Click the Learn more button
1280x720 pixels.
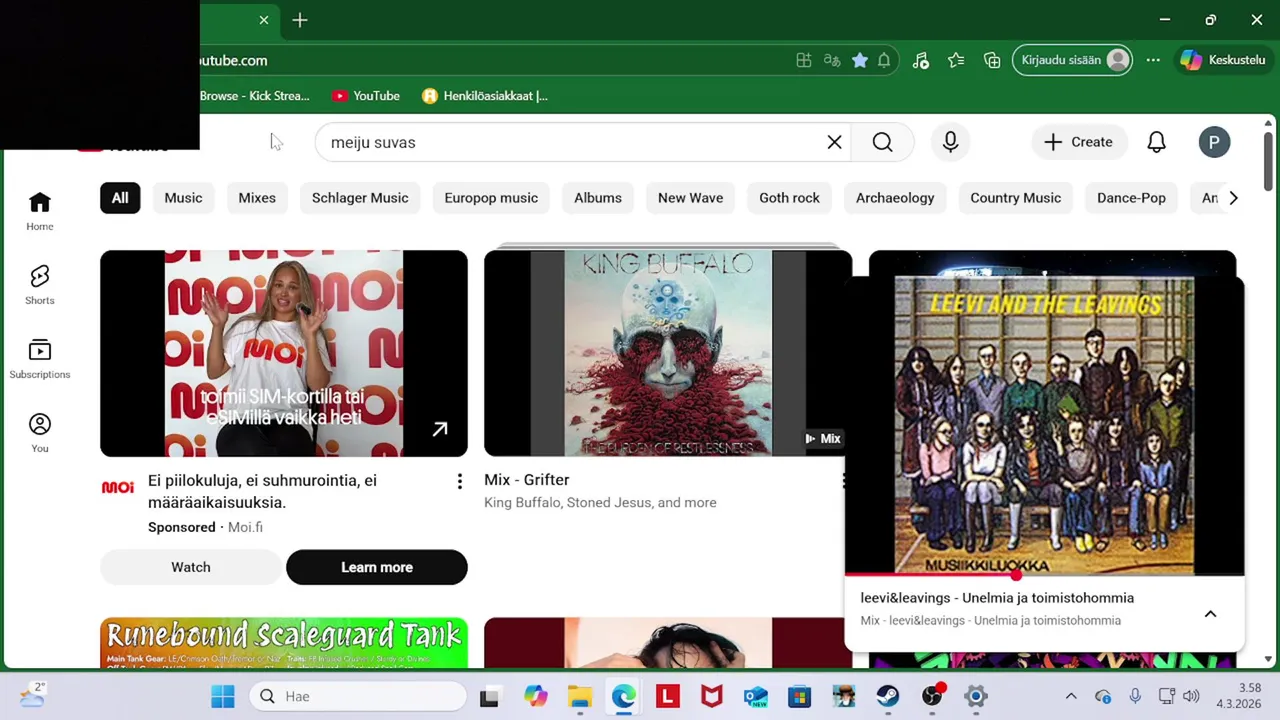pos(377,567)
